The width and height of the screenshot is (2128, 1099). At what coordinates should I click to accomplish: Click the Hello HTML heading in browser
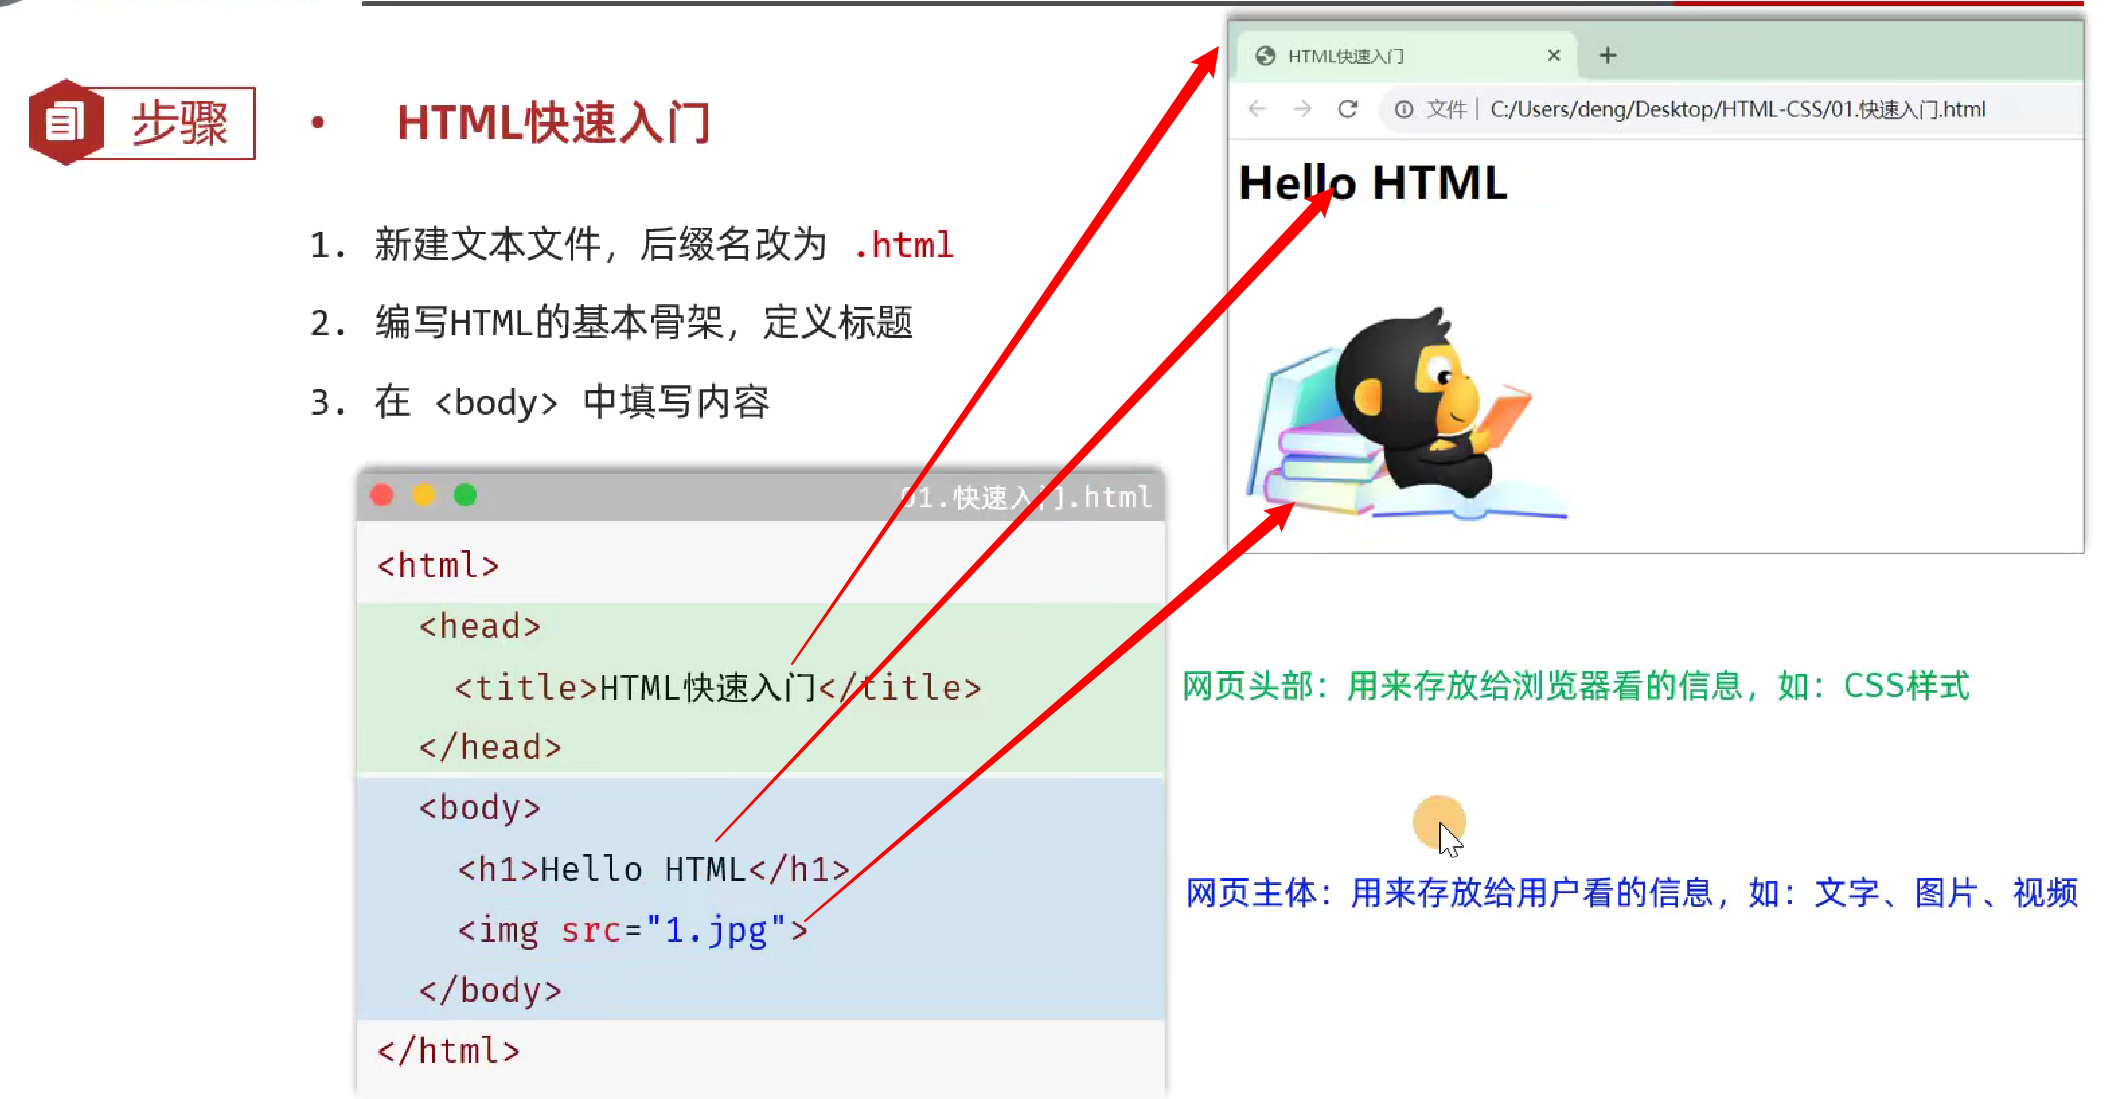click(x=1372, y=183)
